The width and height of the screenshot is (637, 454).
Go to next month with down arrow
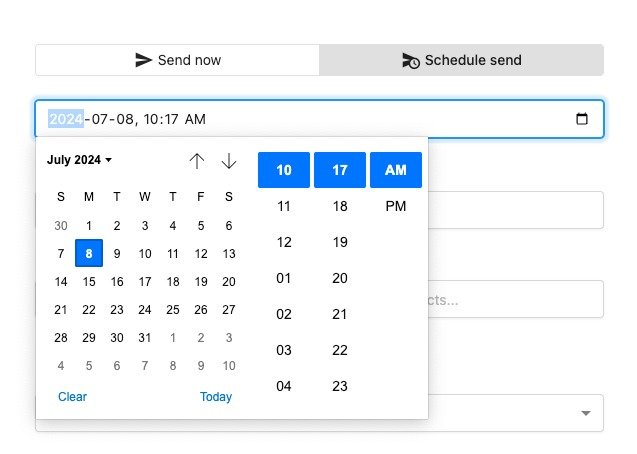tap(229, 161)
